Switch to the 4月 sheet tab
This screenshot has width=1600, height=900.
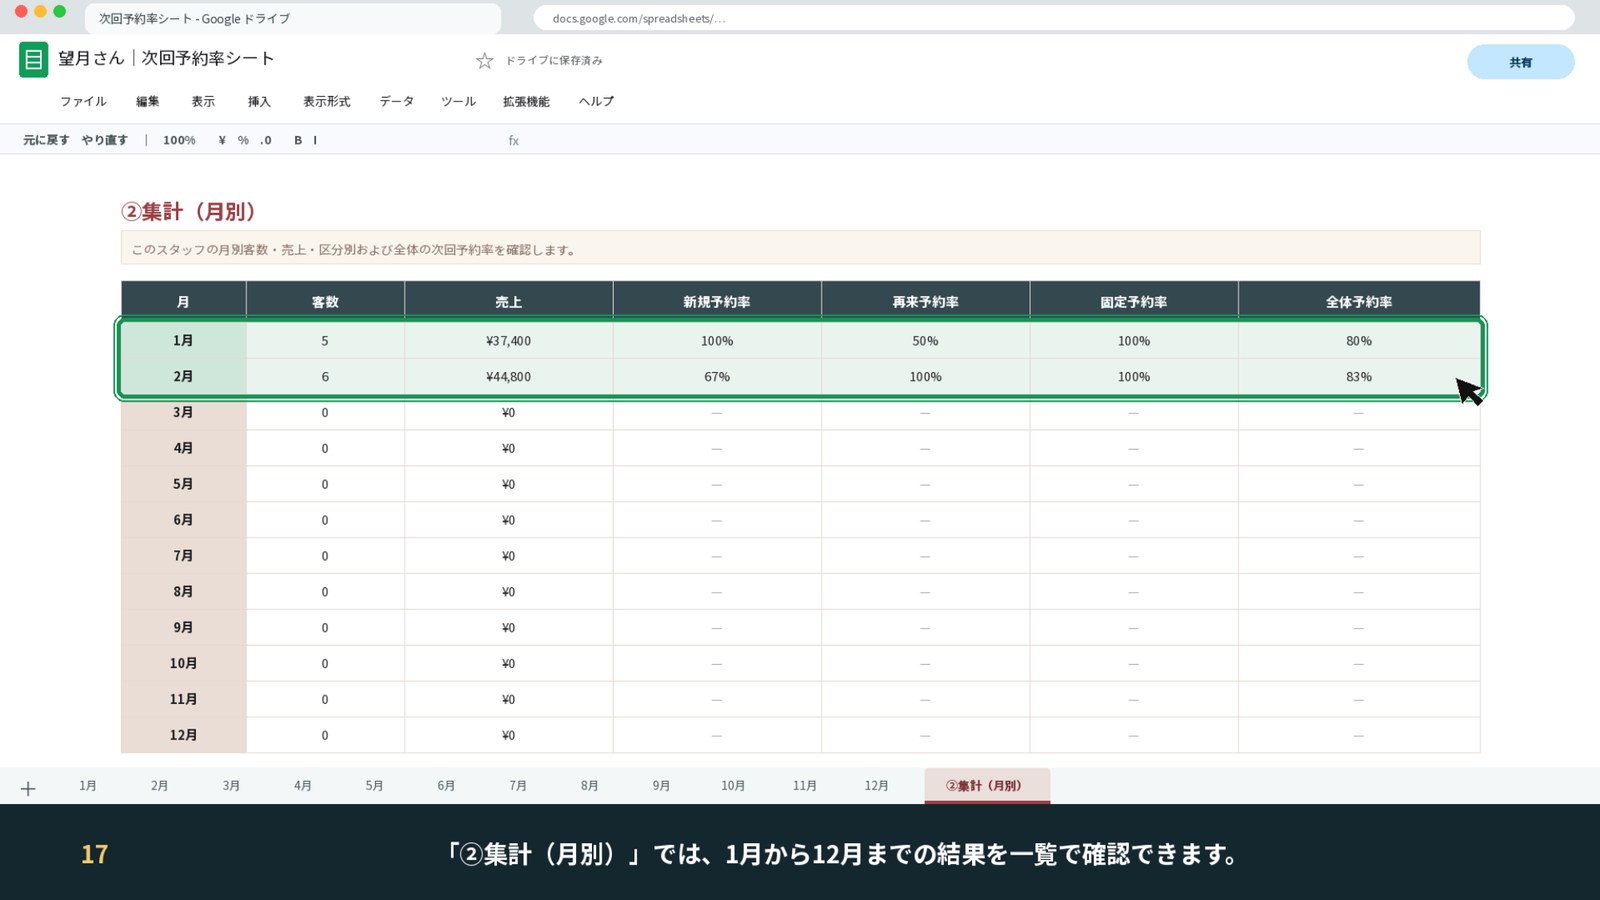click(x=303, y=786)
